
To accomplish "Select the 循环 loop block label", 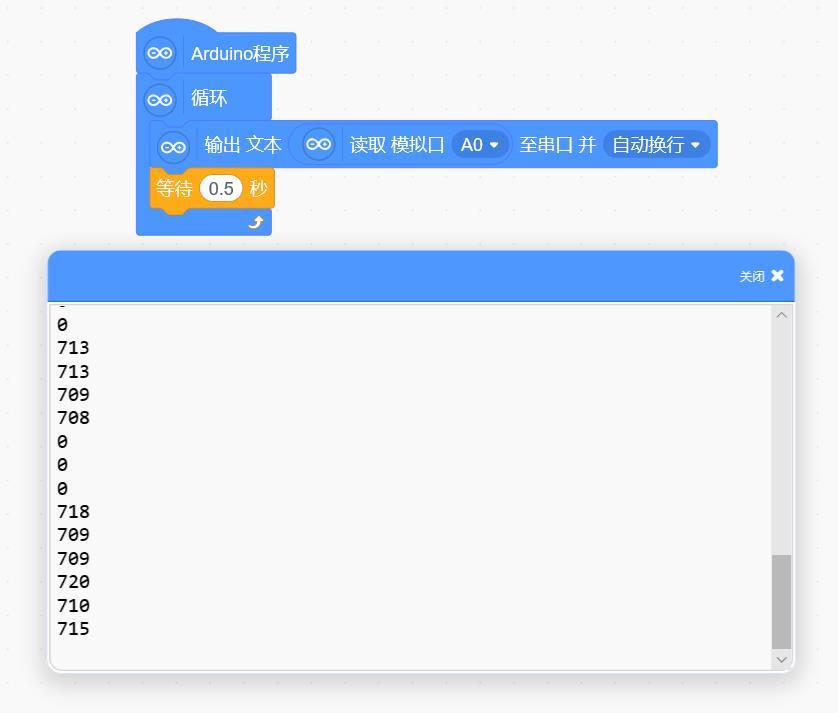I will point(209,98).
